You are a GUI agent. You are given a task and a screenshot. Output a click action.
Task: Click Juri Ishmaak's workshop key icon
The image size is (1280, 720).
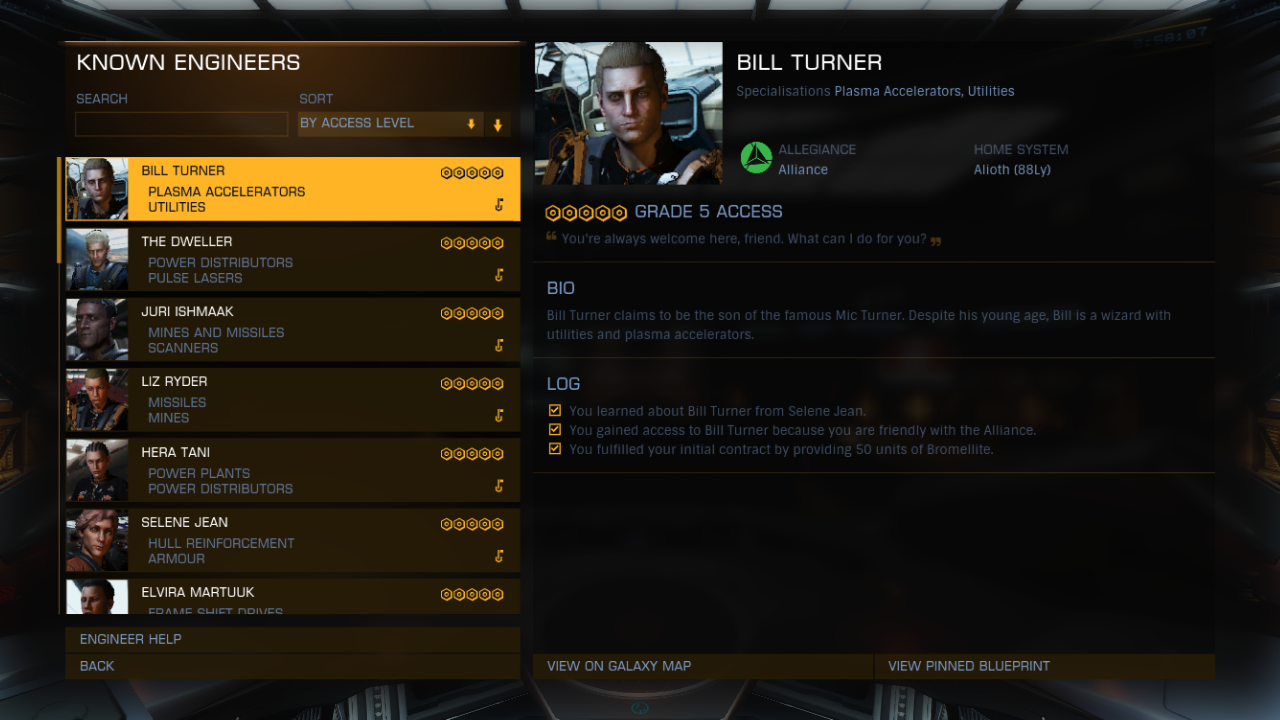[499, 345]
